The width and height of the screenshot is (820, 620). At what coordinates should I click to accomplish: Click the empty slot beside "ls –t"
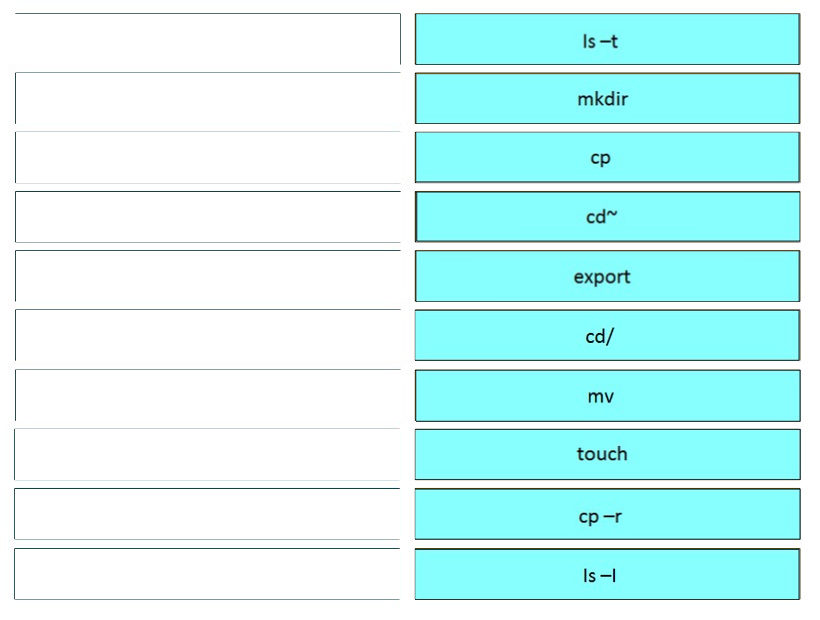pyautogui.click(x=208, y=39)
